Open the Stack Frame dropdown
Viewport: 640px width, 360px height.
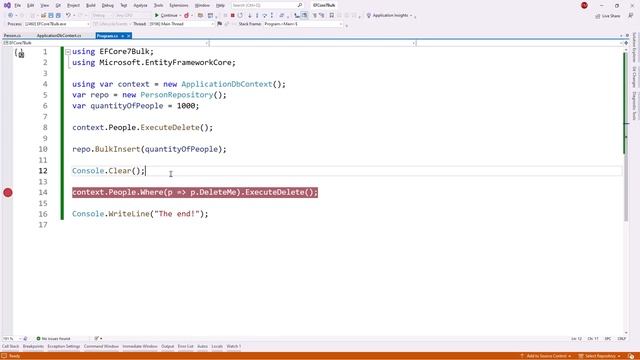pyautogui.click(x=302, y=24)
